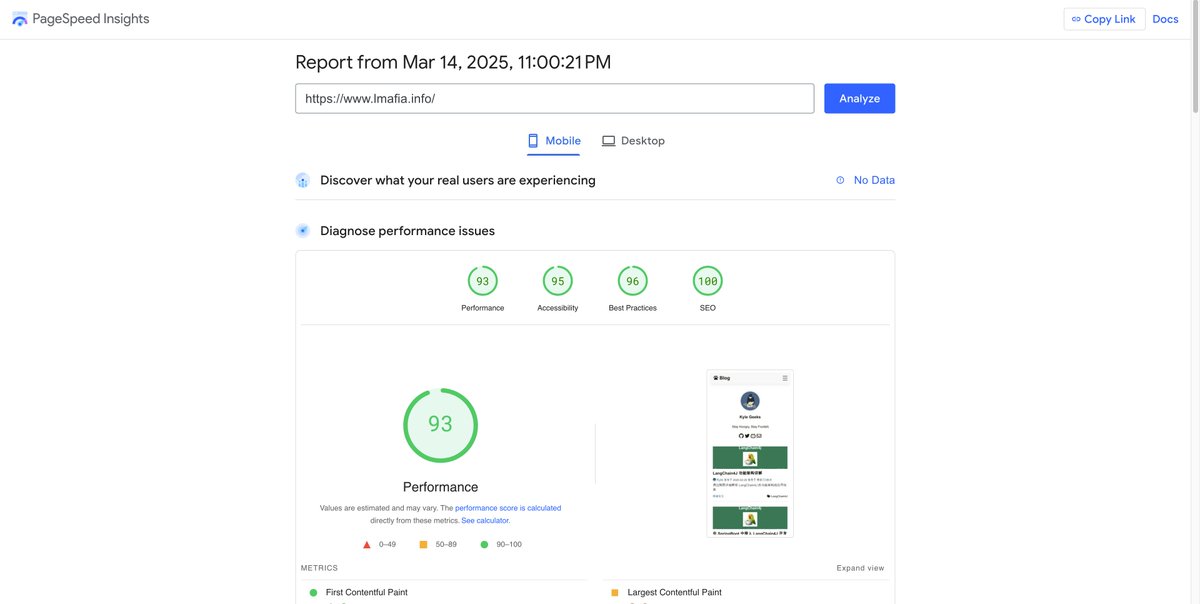This screenshot has width=1200, height=604.
Task: Expand the Diagnose performance issues section
Action: 406,229
